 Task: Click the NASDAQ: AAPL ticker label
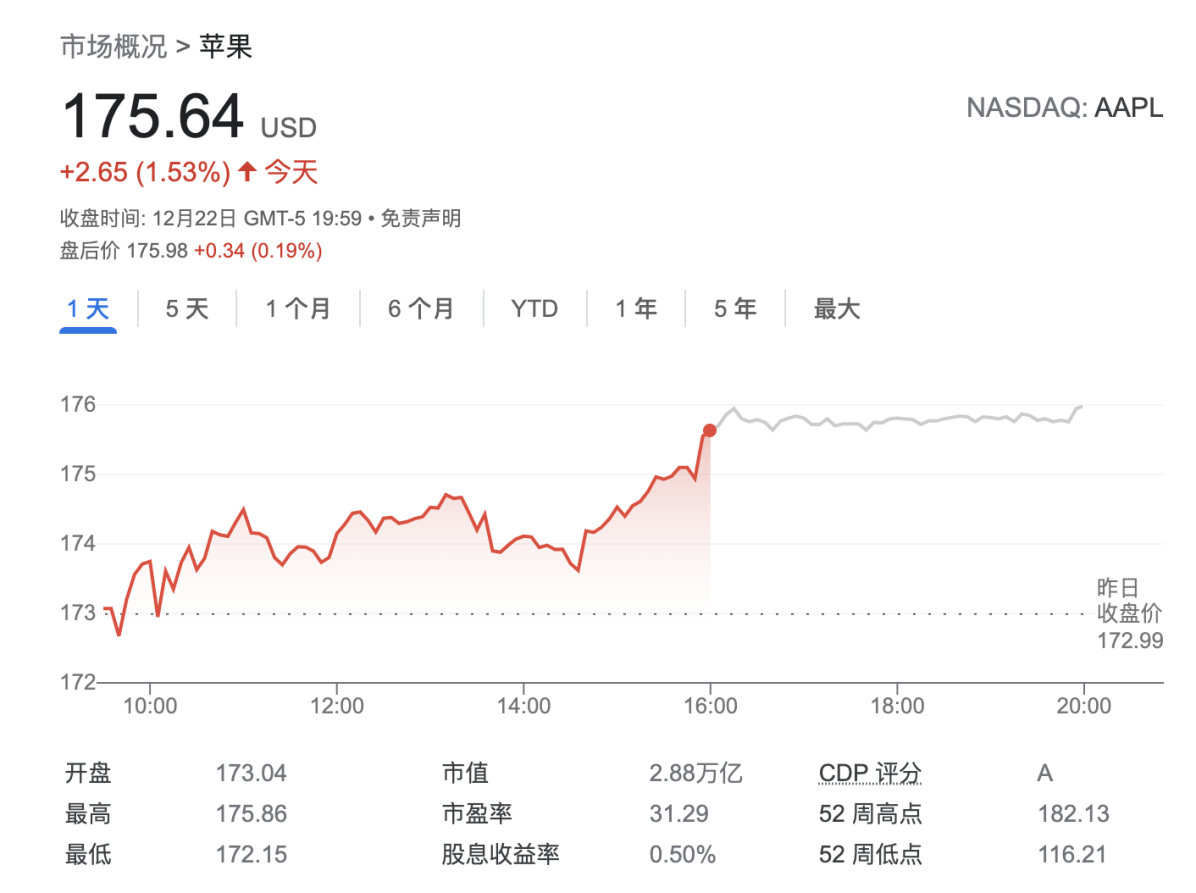pyautogui.click(x=1064, y=108)
